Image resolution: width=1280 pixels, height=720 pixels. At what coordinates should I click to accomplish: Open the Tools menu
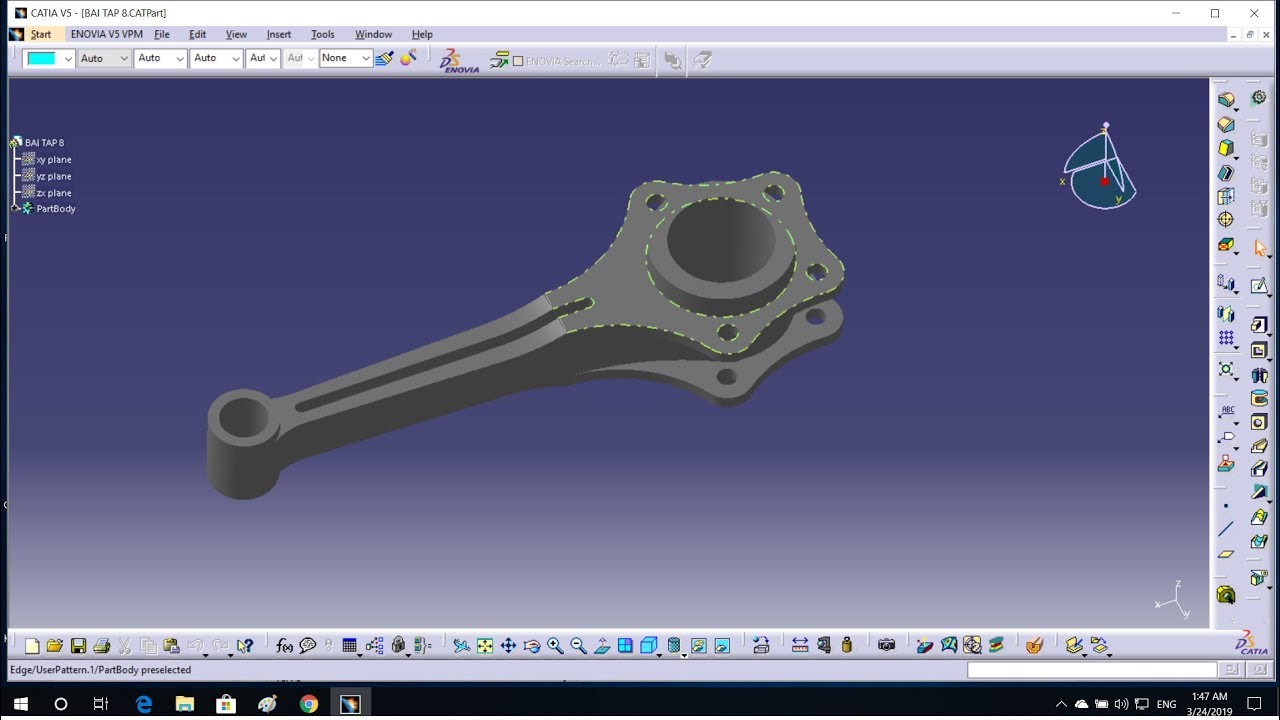(x=323, y=34)
